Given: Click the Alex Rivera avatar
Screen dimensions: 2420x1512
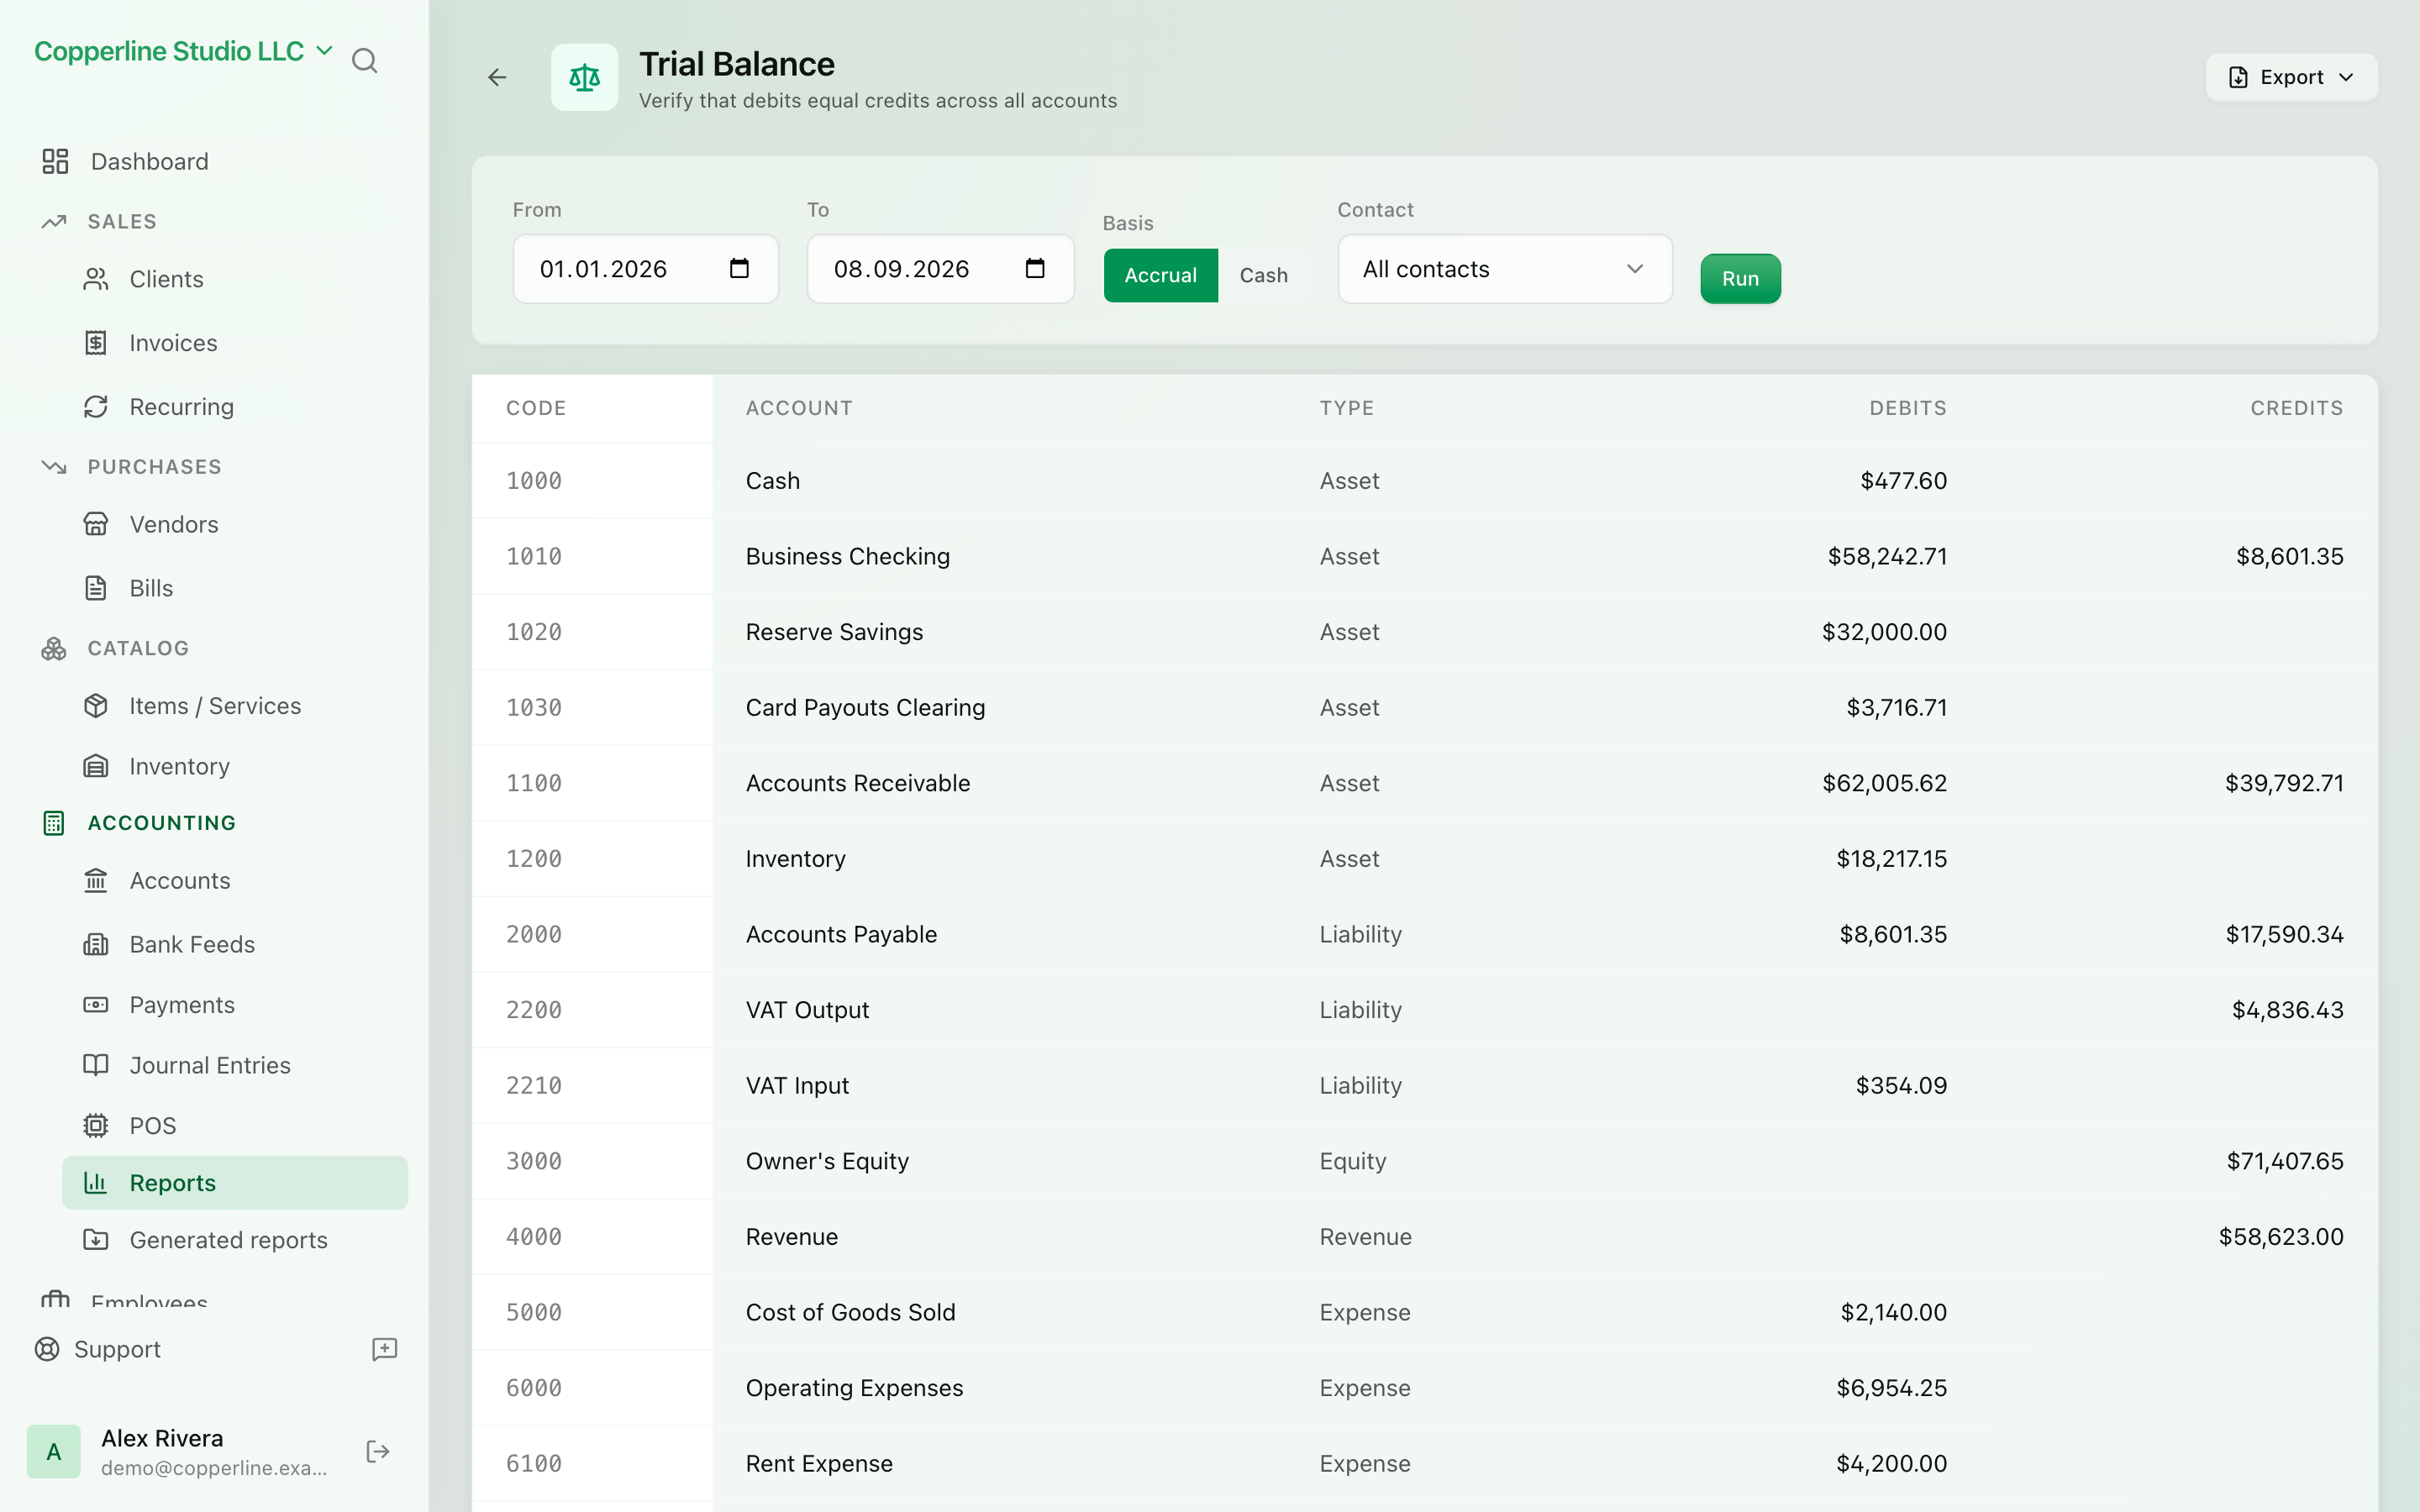Looking at the screenshot, I should [54, 1452].
